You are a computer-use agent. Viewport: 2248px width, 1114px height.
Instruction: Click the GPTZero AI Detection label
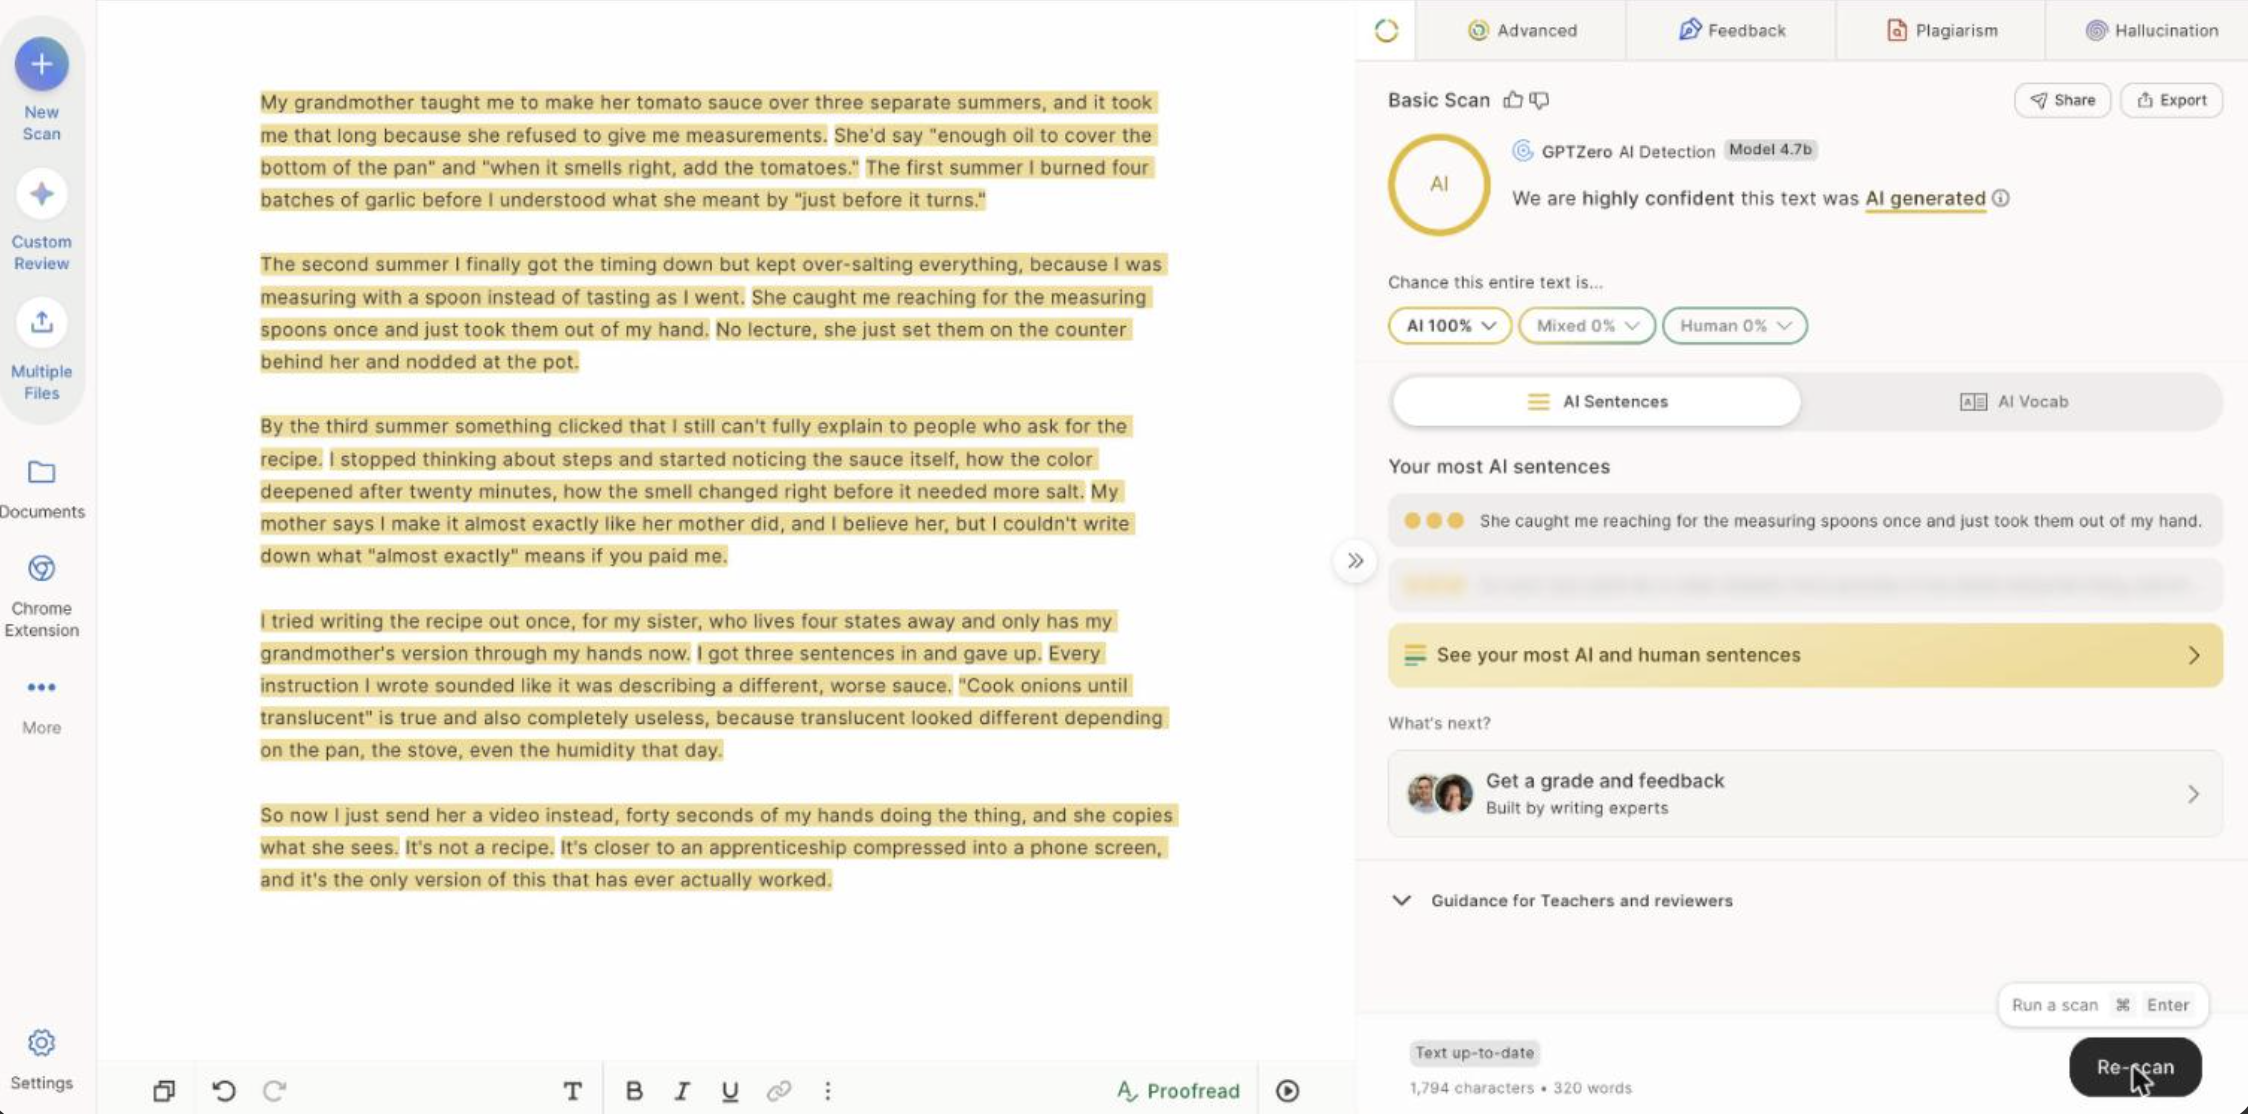1627,151
